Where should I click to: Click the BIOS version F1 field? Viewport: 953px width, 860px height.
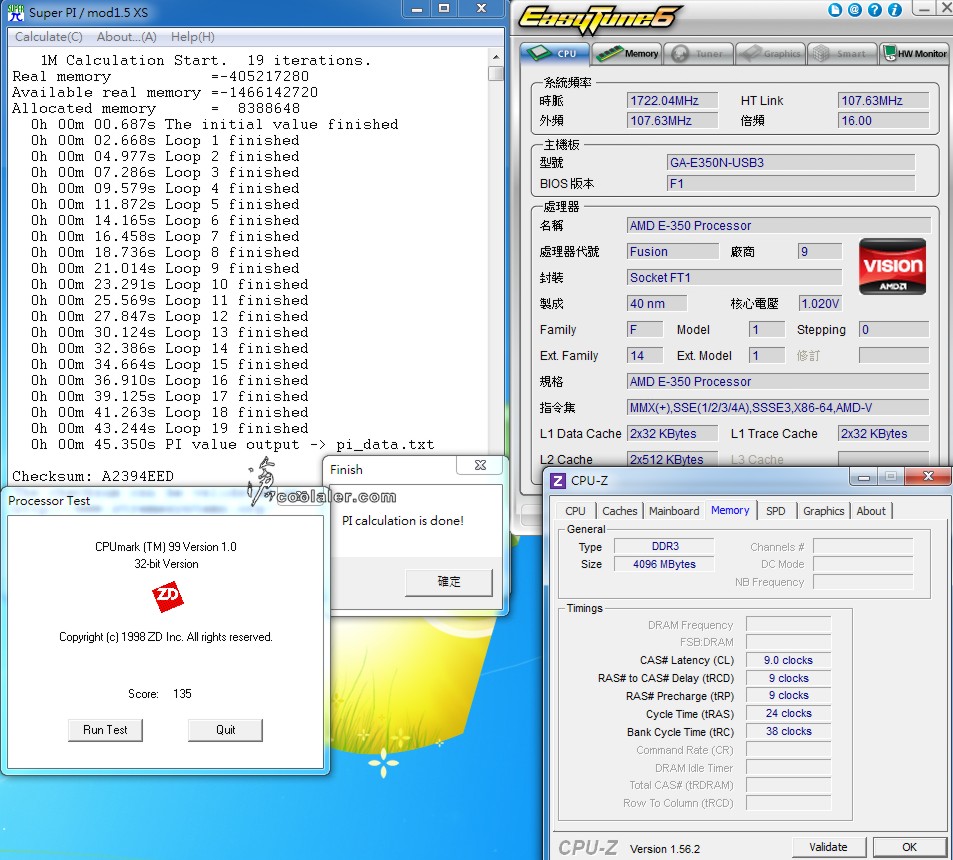pyautogui.click(x=791, y=184)
